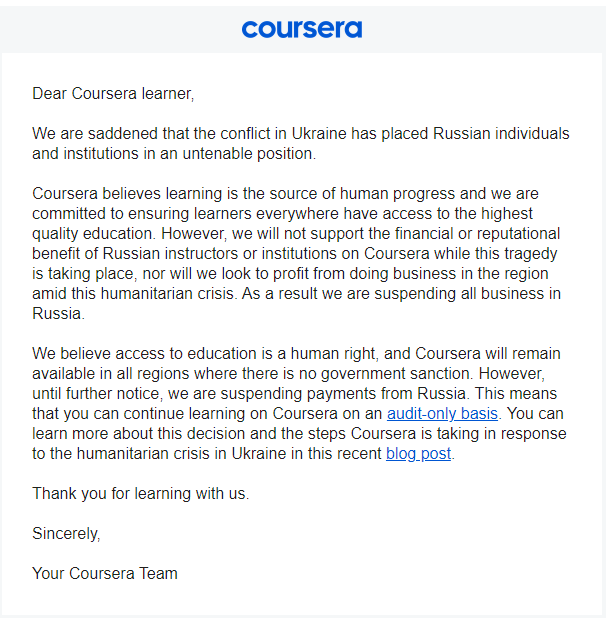
Task: Open the "audit-only basis" link
Action: coord(442,413)
